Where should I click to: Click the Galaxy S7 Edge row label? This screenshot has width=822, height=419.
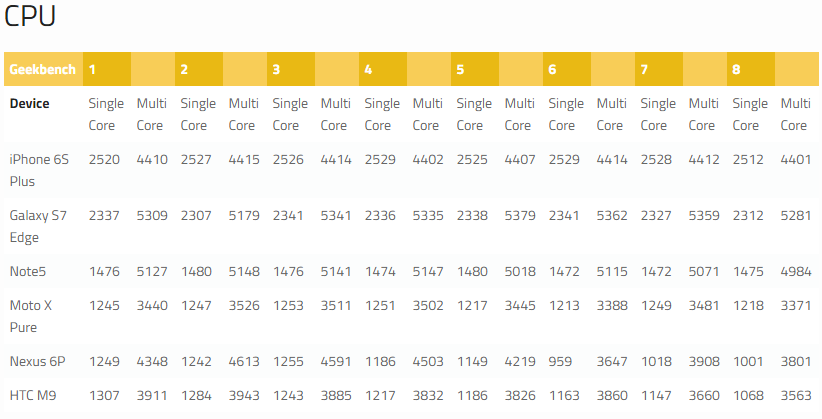[x=38, y=226]
